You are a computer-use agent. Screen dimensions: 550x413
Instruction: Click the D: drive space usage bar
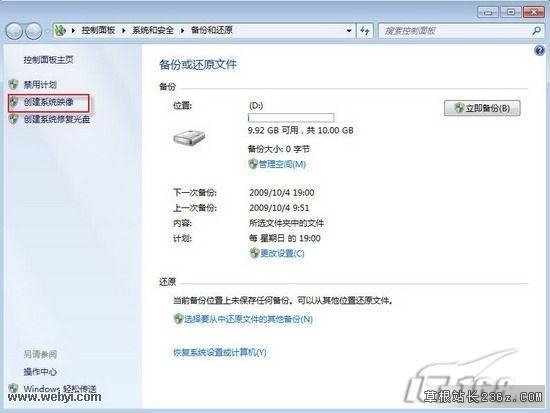(x=291, y=118)
